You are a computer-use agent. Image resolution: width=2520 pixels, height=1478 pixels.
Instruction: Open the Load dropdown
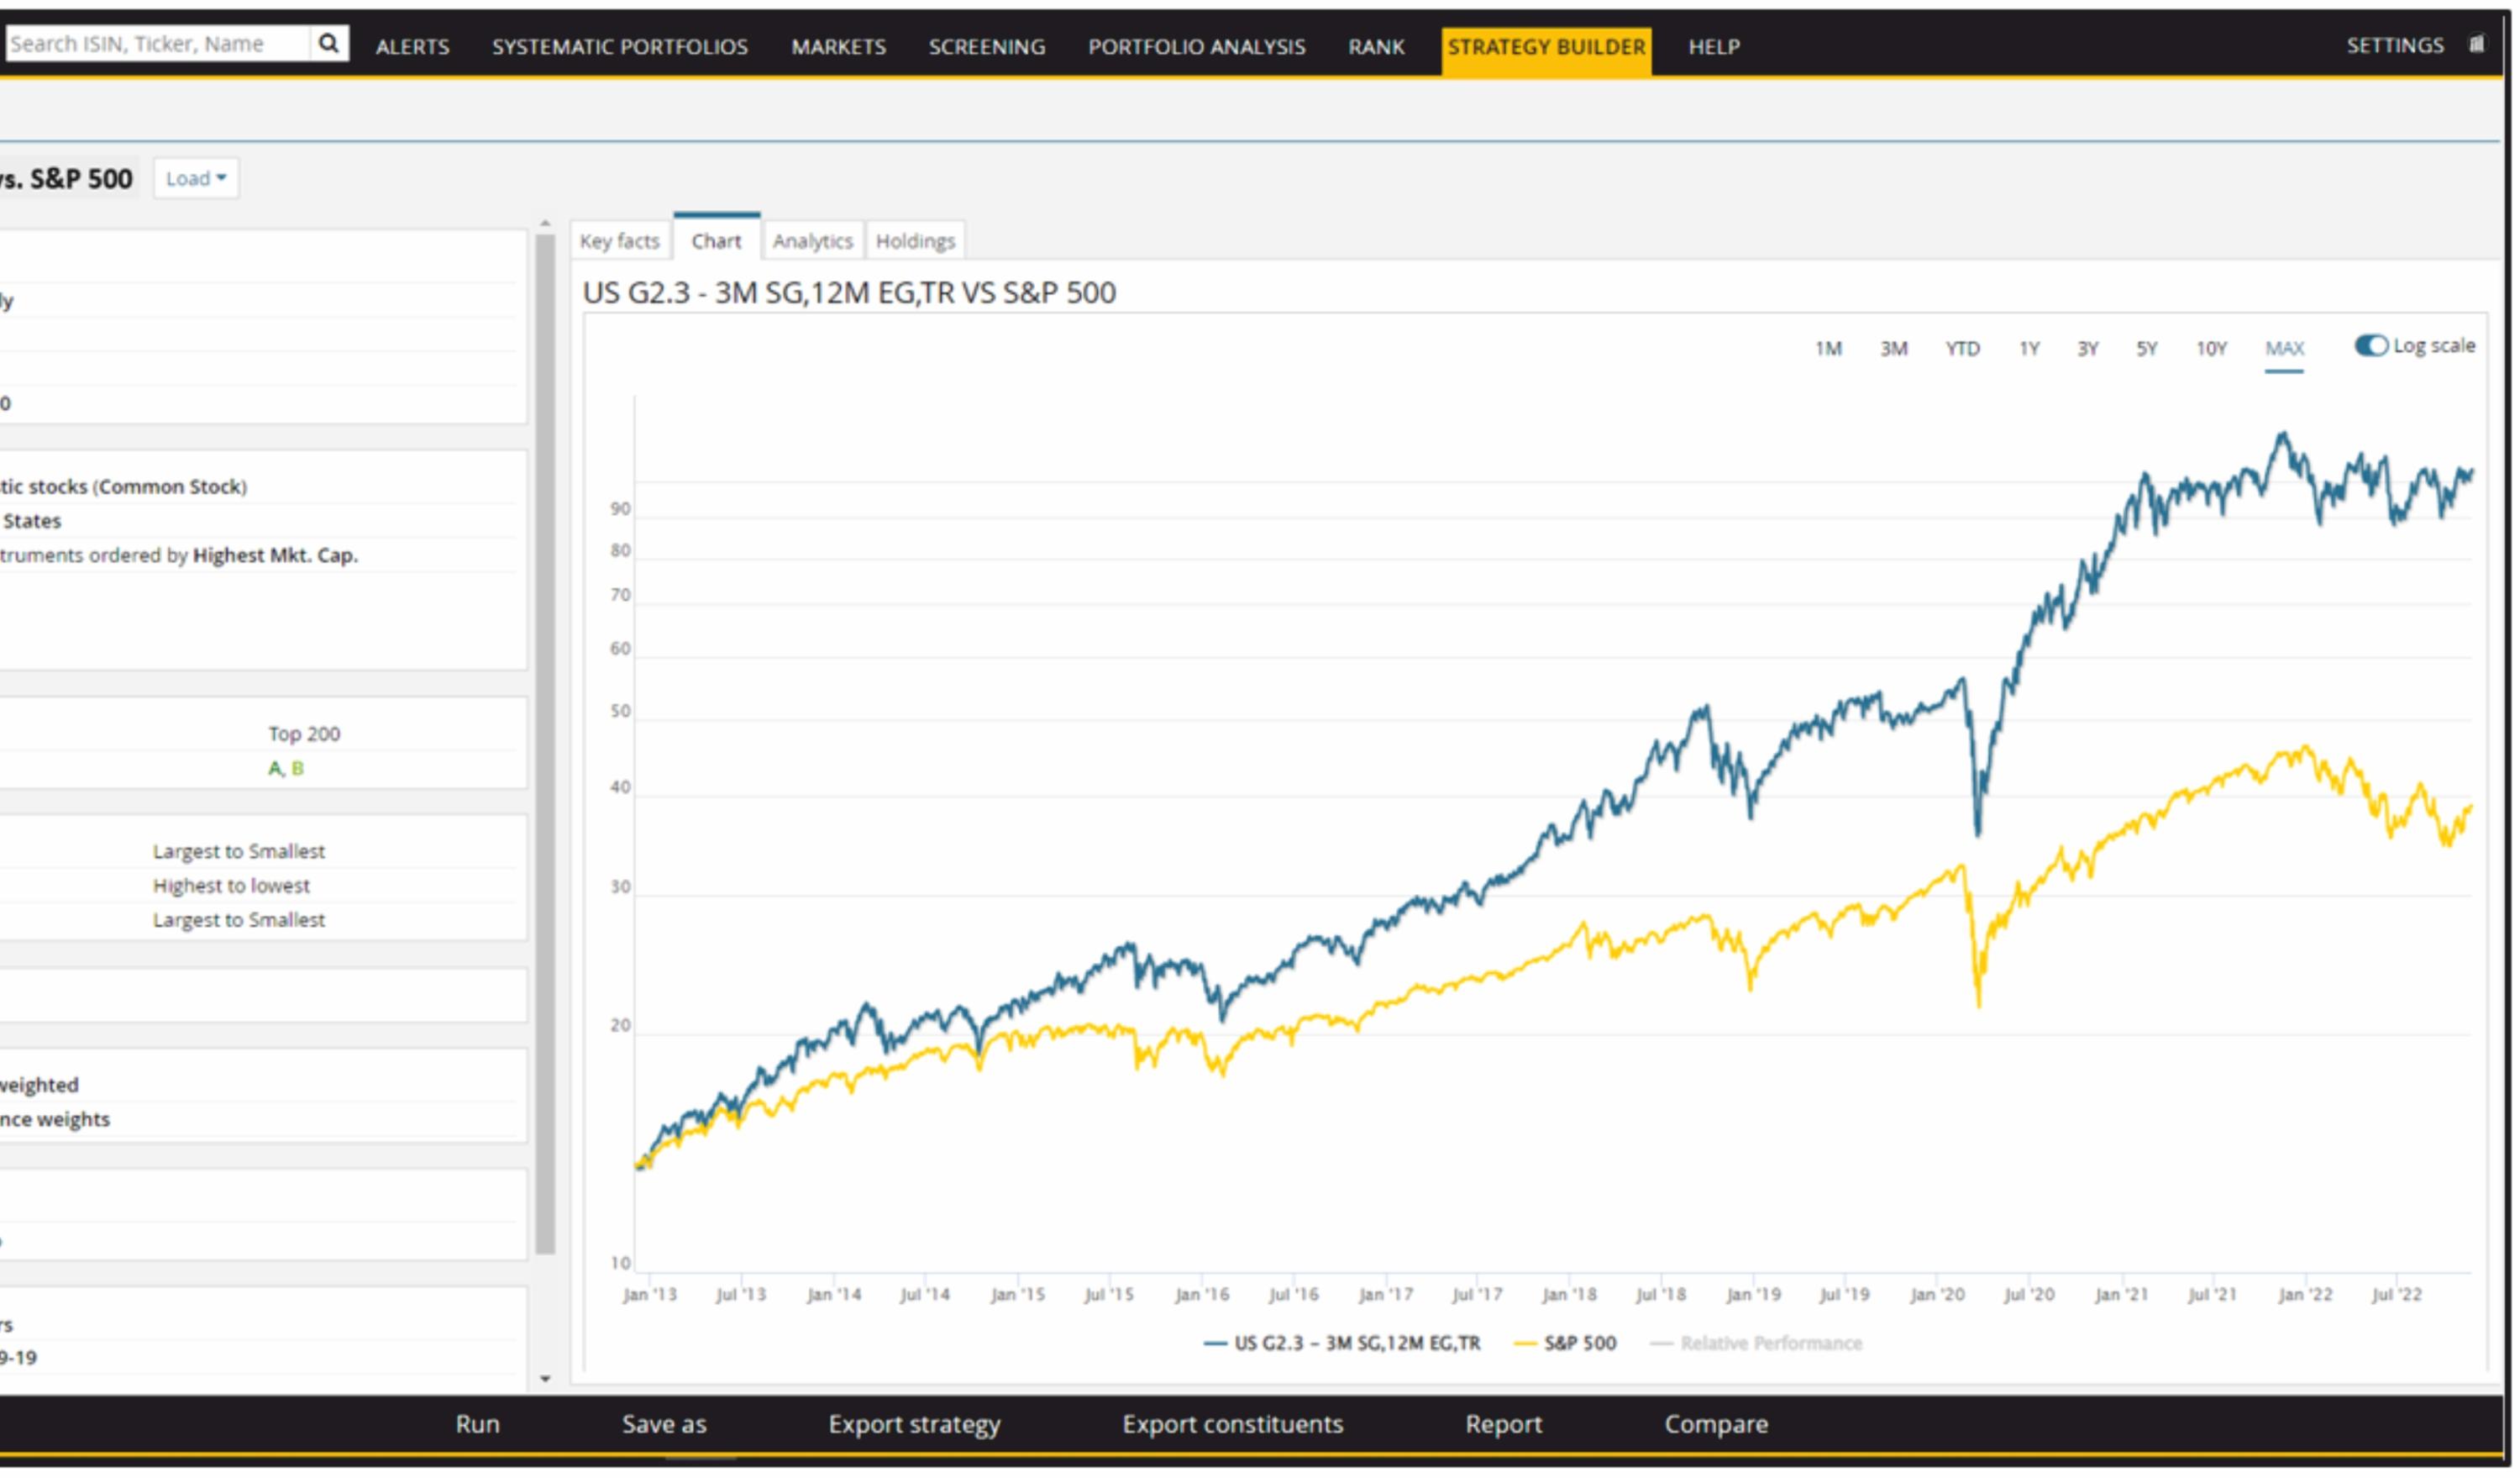pyautogui.click(x=196, y=179)
